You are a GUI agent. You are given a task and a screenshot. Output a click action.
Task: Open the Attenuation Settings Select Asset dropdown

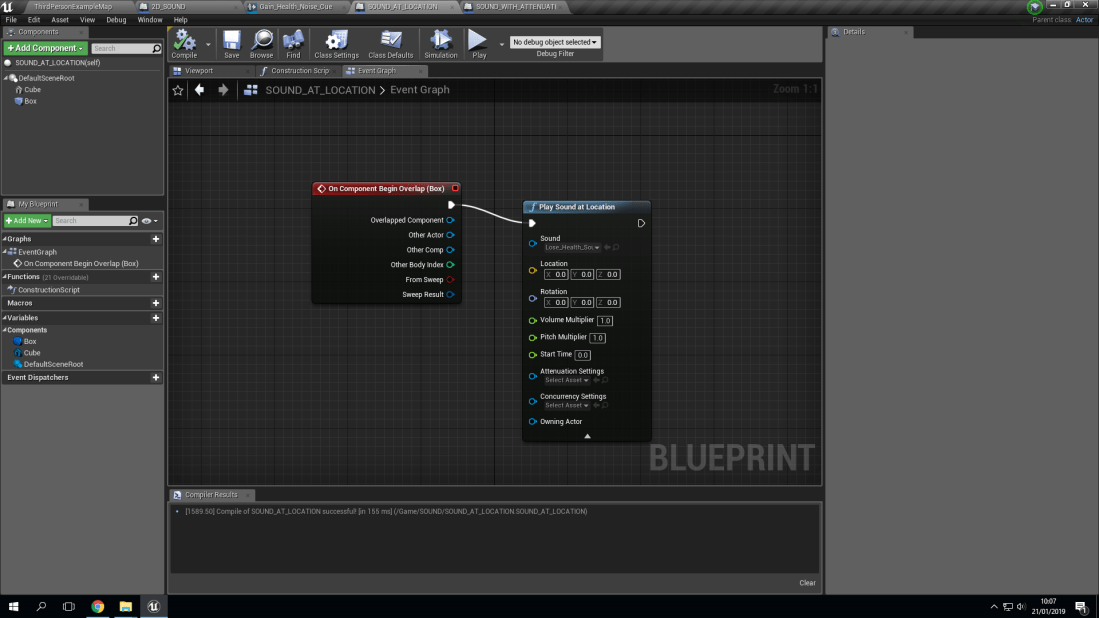566,380
